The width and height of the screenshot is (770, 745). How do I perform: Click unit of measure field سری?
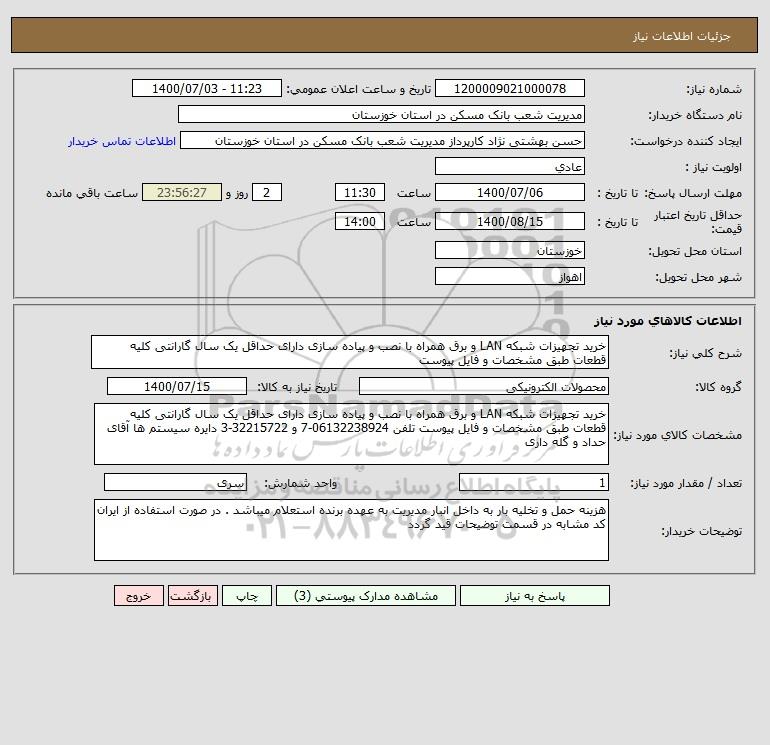[175, 483]
